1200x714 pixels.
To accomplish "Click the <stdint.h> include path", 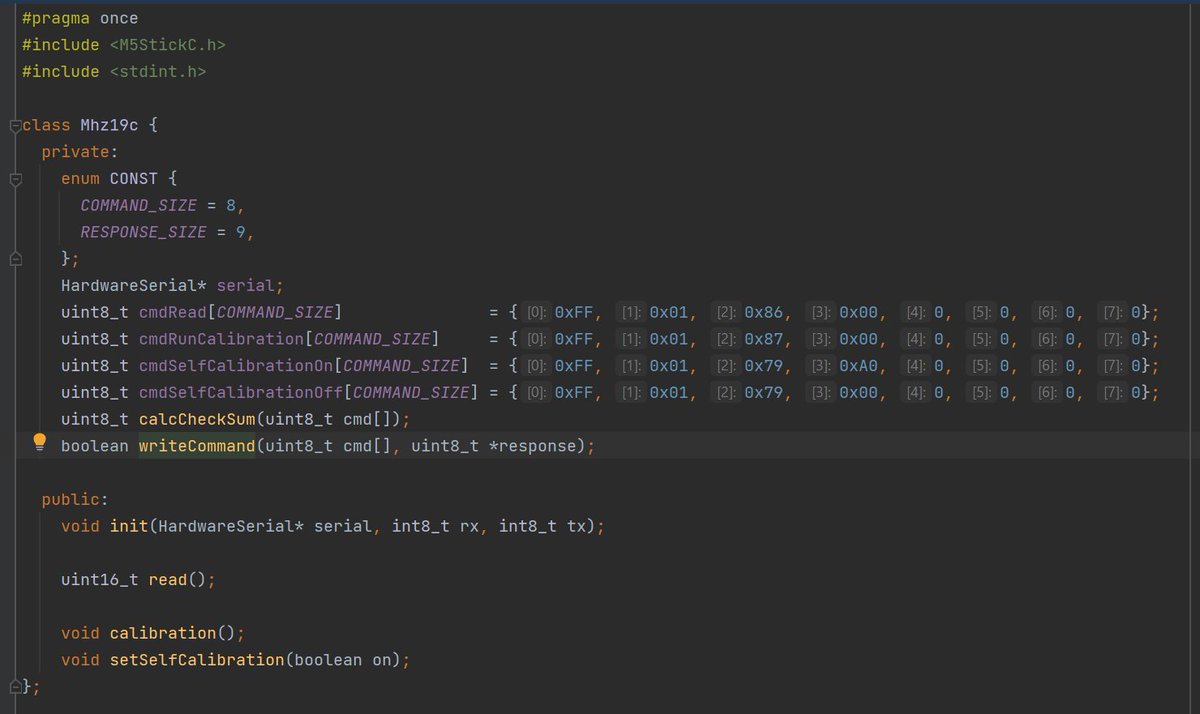I will (158, 72).
